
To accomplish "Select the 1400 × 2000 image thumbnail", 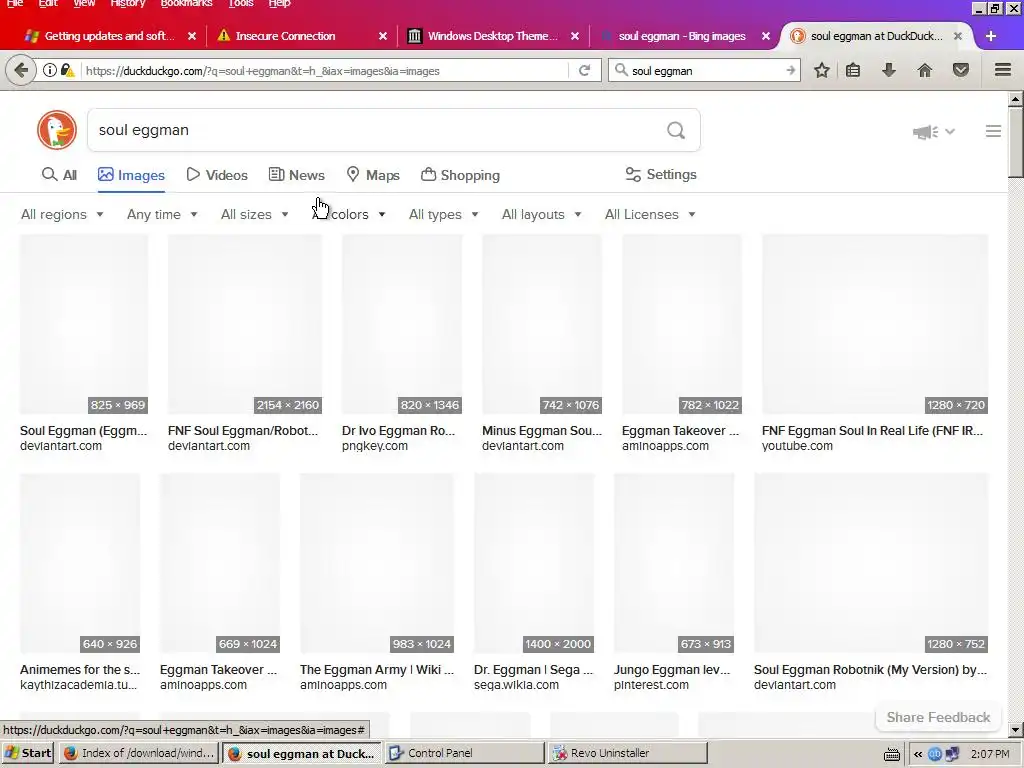I will tap(534, 564).
